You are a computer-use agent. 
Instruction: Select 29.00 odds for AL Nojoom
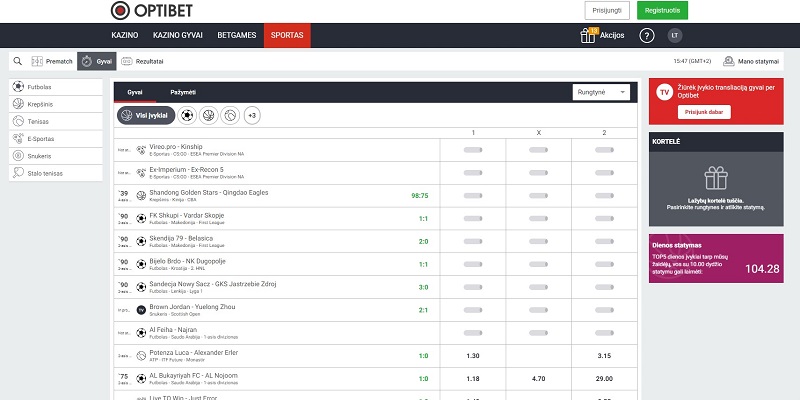coord(604,379)
